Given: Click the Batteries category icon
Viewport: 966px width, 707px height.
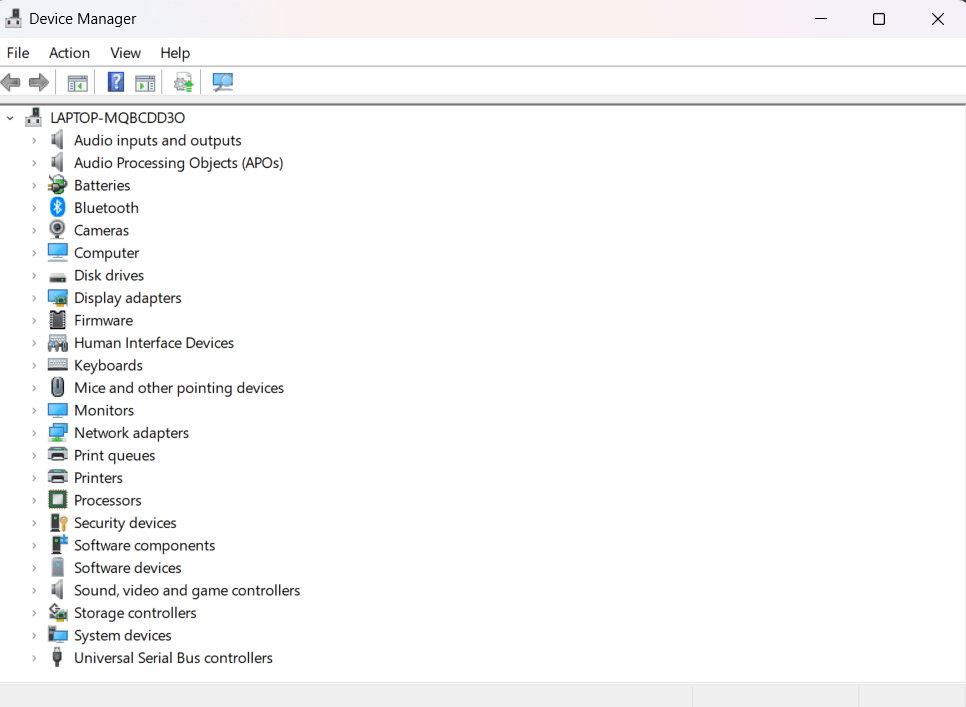Looking at the screenshot, I should (x=58, y=185).
